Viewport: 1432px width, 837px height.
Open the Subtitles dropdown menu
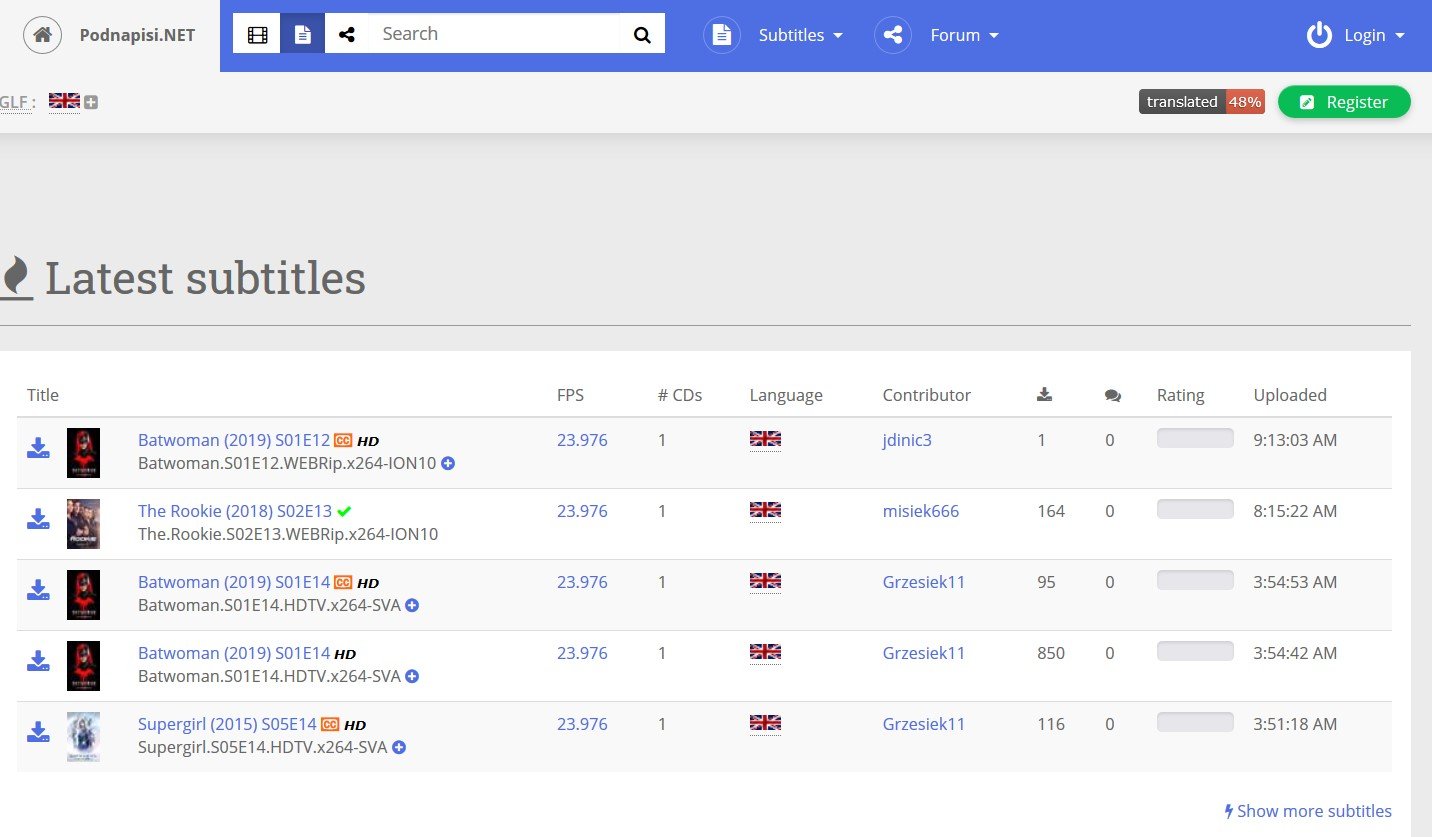pyautogui.click(x=799, y=35)
